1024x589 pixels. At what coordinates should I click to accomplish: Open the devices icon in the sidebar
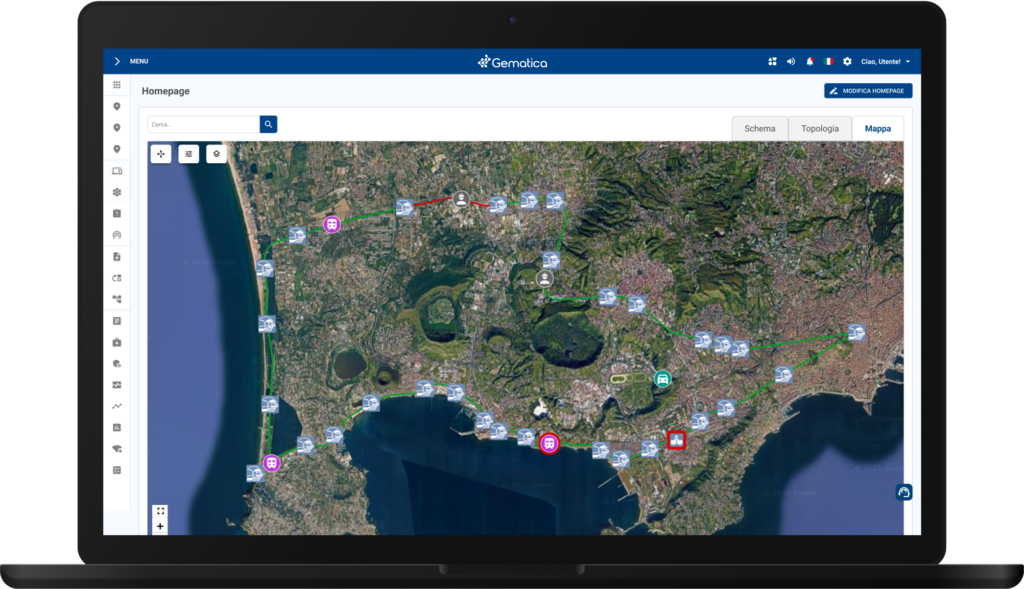point(117,171)
